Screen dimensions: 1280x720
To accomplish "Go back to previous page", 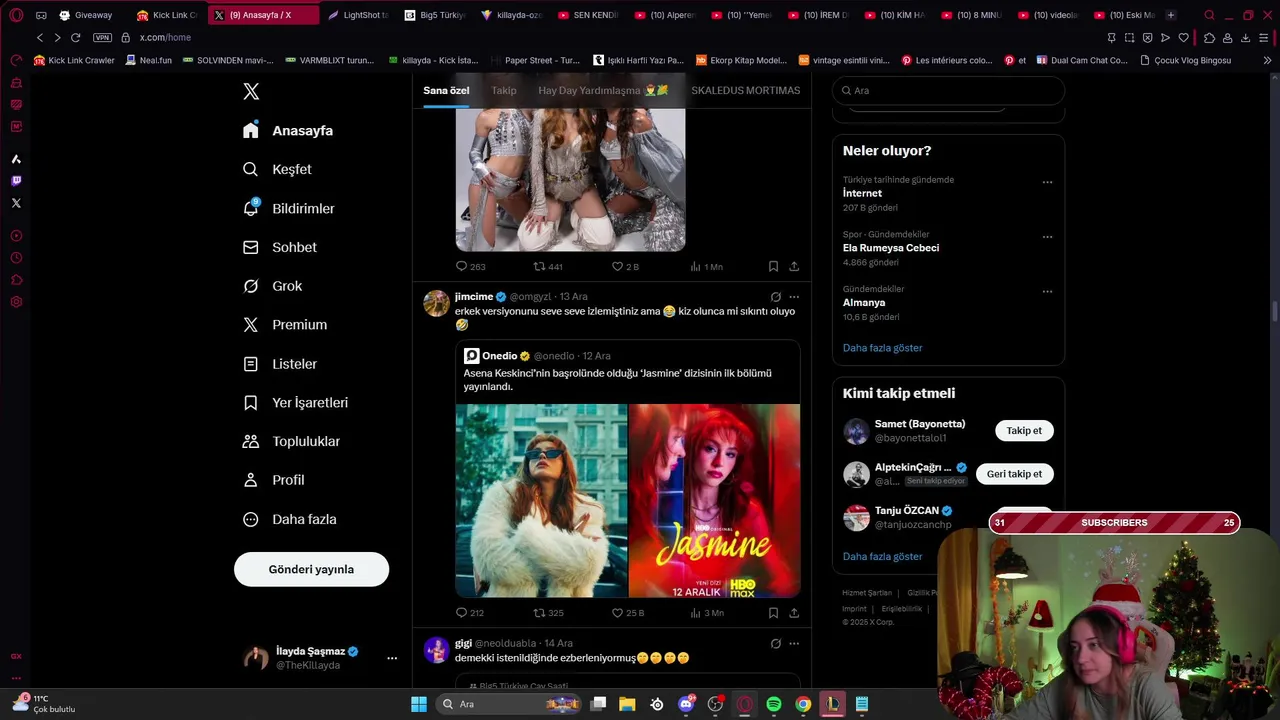I will [x=40, y=37].
